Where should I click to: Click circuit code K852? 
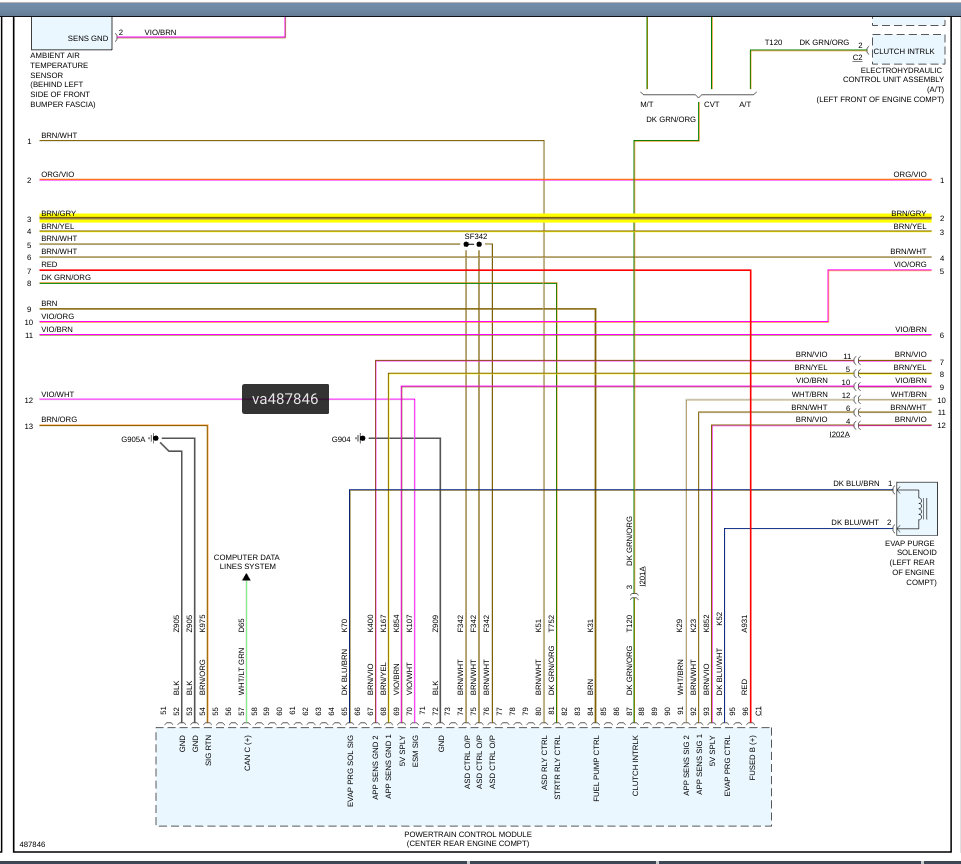(706, 624)
